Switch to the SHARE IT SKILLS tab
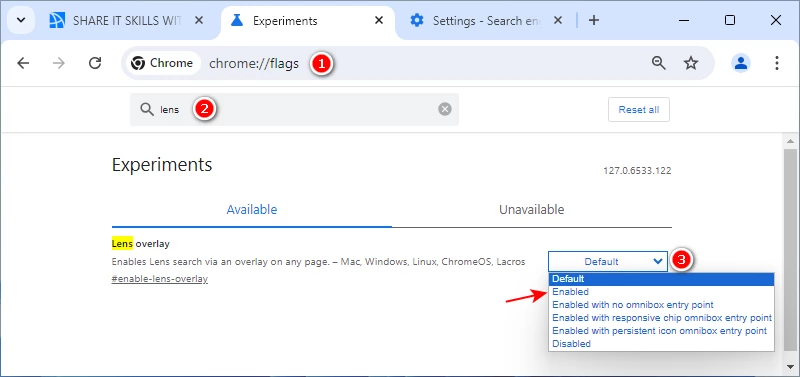The height and width of the screenshot is (377, 800). tap(127, 20)
